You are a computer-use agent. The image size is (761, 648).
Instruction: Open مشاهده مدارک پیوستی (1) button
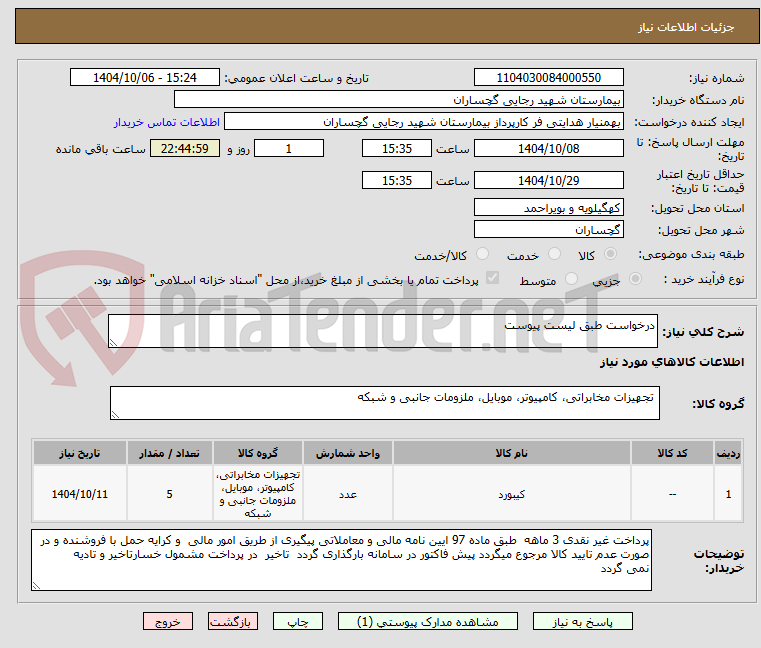428,621
